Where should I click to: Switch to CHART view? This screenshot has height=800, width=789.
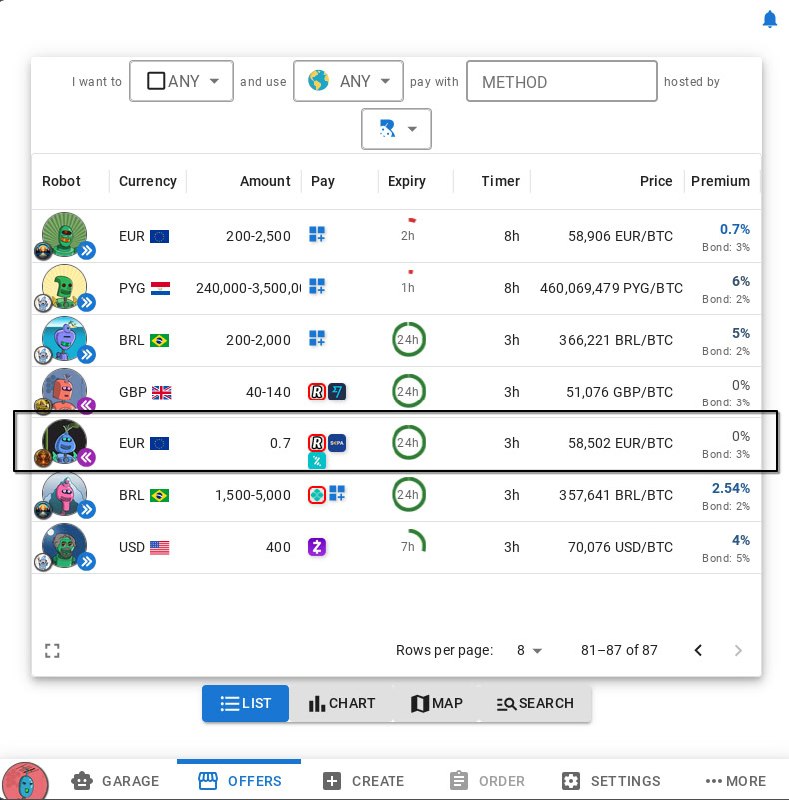pyautogui.click(x=341, y=703)
